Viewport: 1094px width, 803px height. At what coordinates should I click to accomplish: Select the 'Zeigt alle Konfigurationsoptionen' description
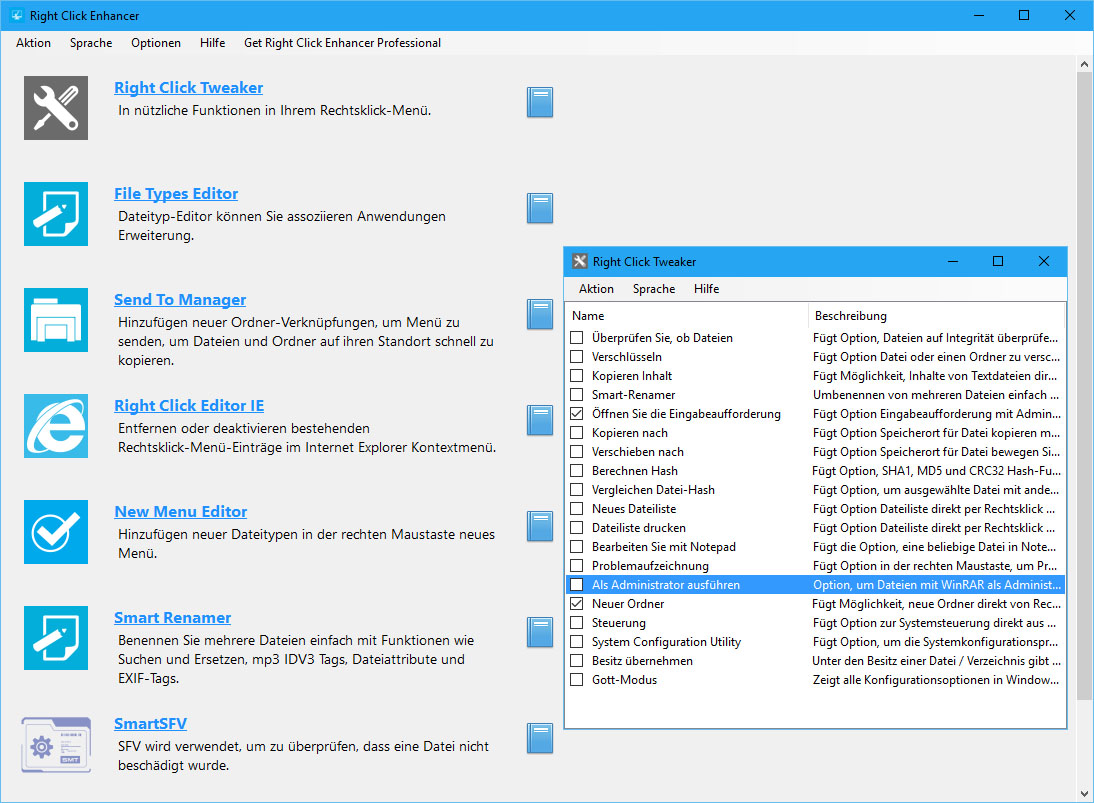coord(936,680)
